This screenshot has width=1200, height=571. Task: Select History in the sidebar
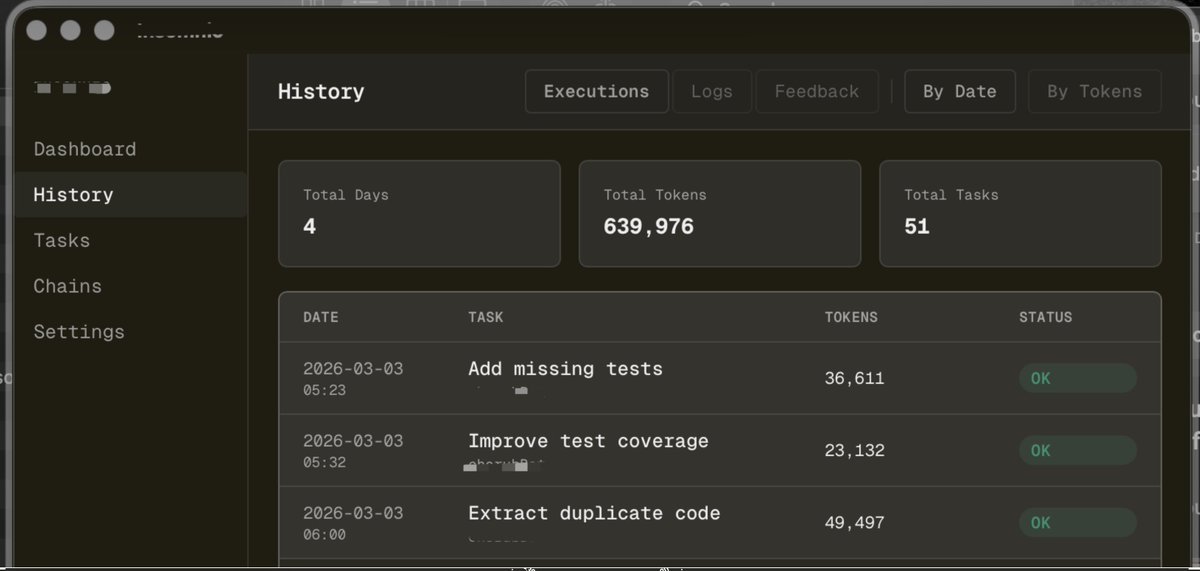[x=130, y=195]
